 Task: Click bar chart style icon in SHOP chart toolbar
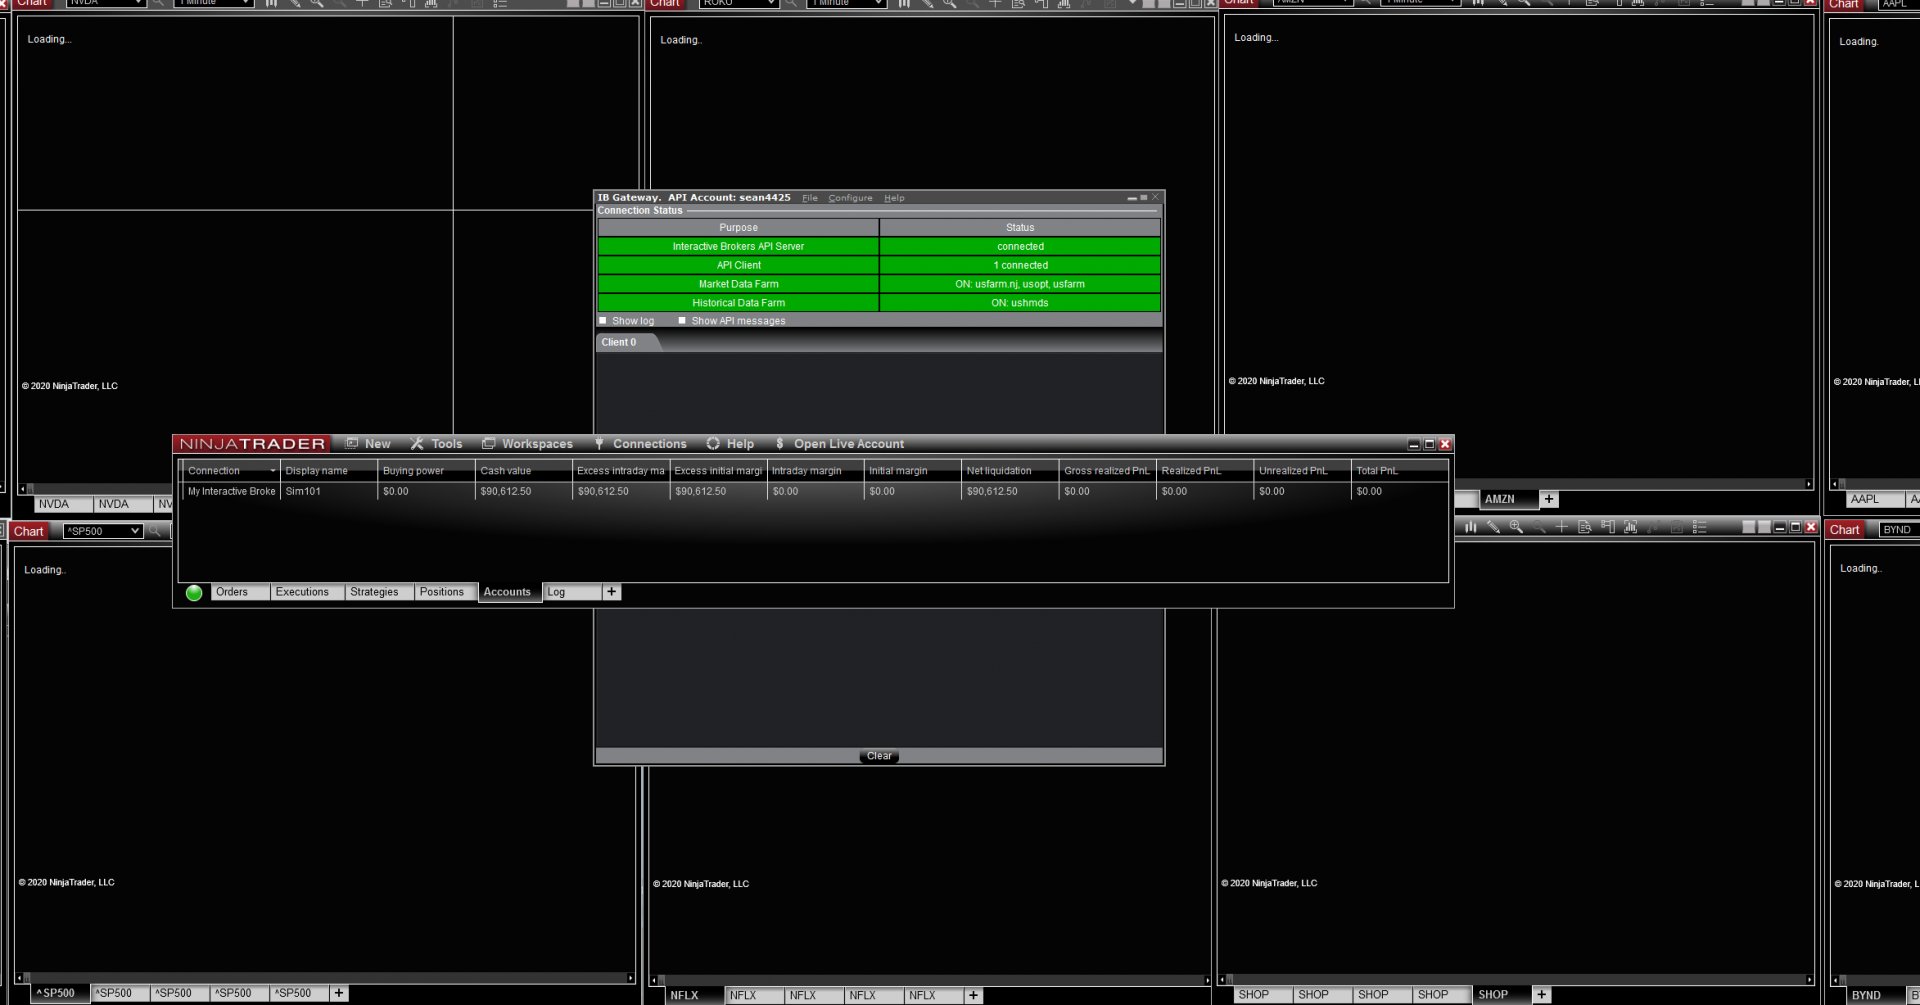pyautogui.click(x=1470, y=527)
